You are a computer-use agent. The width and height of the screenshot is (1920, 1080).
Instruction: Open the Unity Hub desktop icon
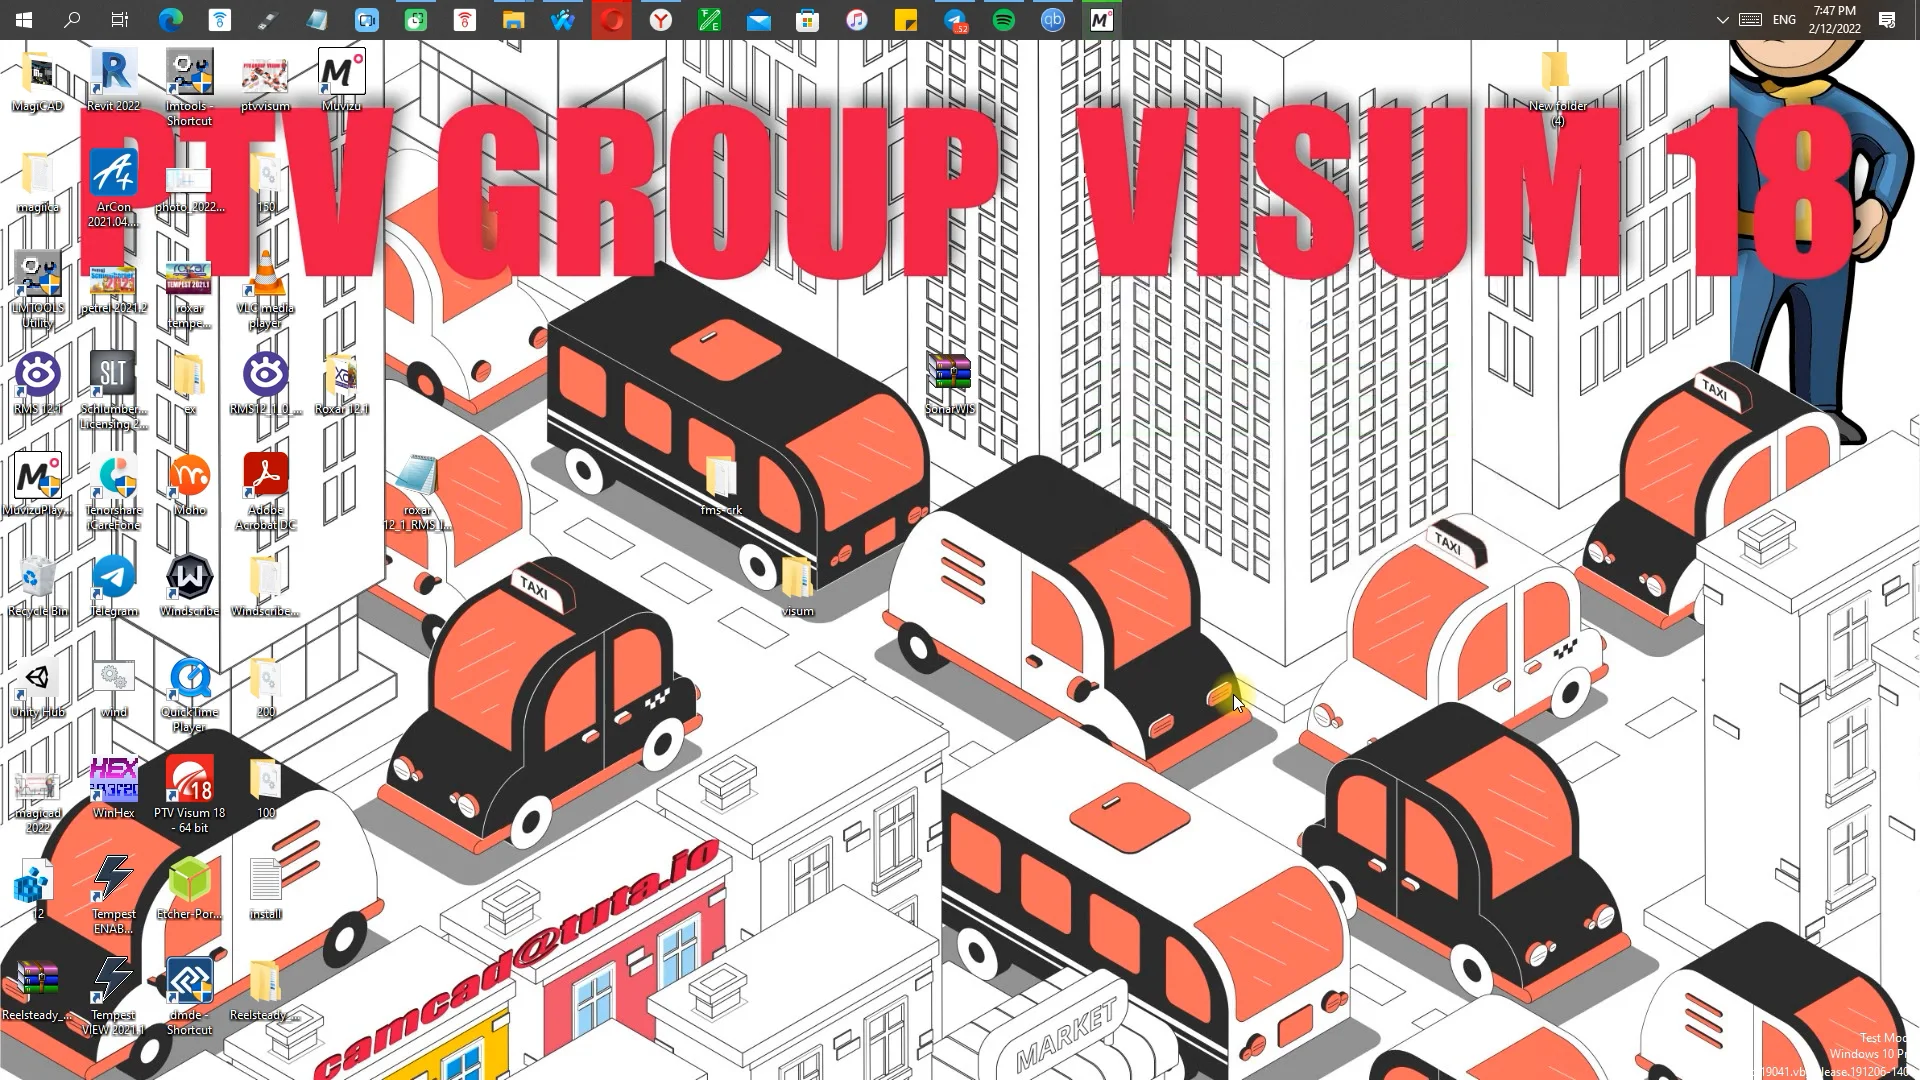(38, 687)
